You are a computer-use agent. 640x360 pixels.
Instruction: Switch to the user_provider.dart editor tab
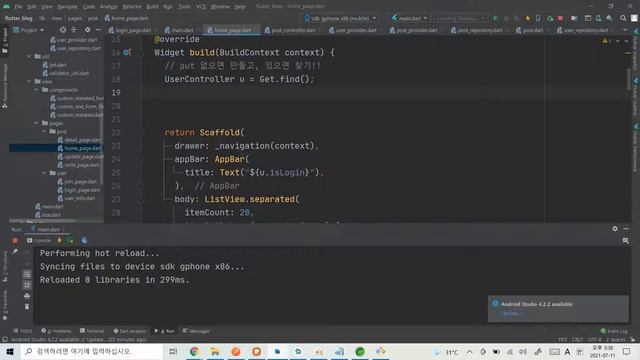point(354,30)
